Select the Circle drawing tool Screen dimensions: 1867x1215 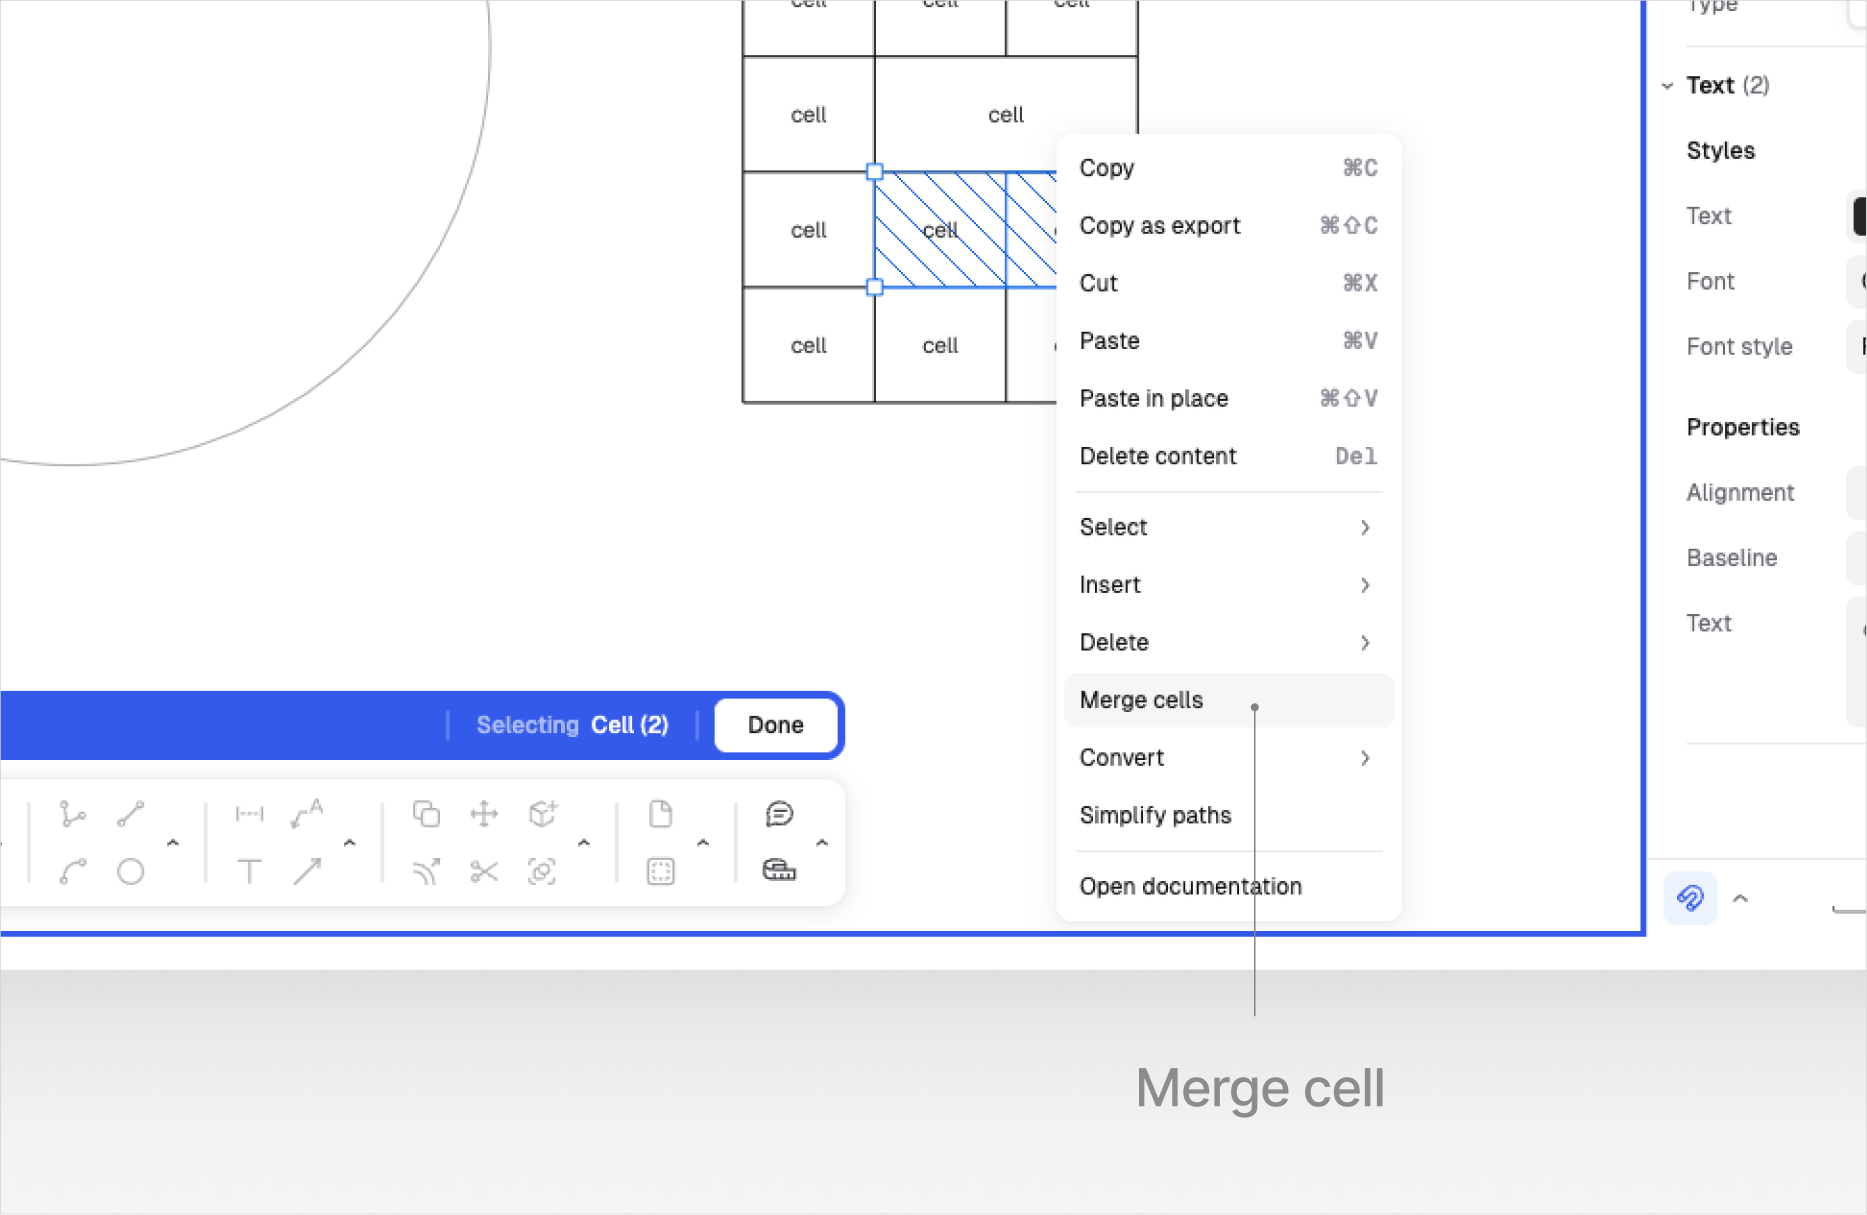click(x=130, y=872)
